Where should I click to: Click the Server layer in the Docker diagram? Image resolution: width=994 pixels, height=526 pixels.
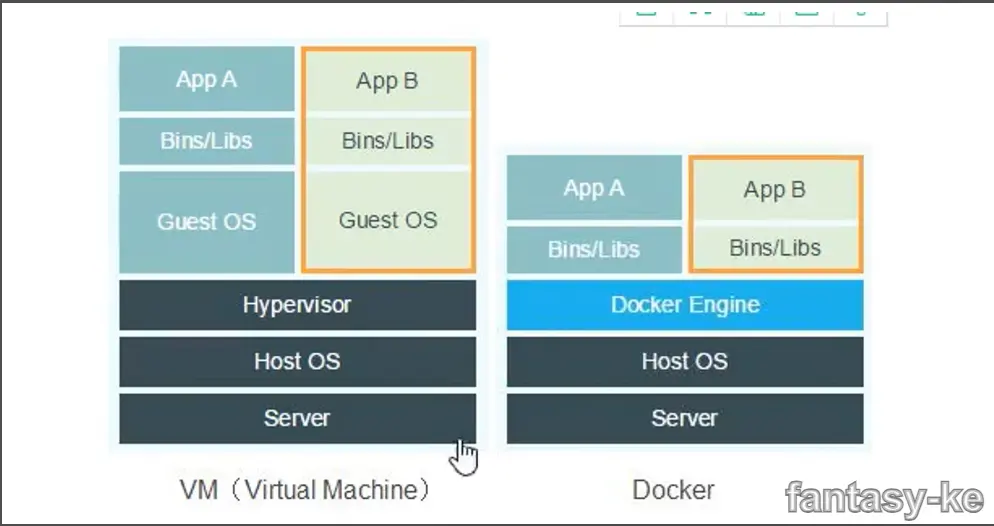[x=685, y=418]
